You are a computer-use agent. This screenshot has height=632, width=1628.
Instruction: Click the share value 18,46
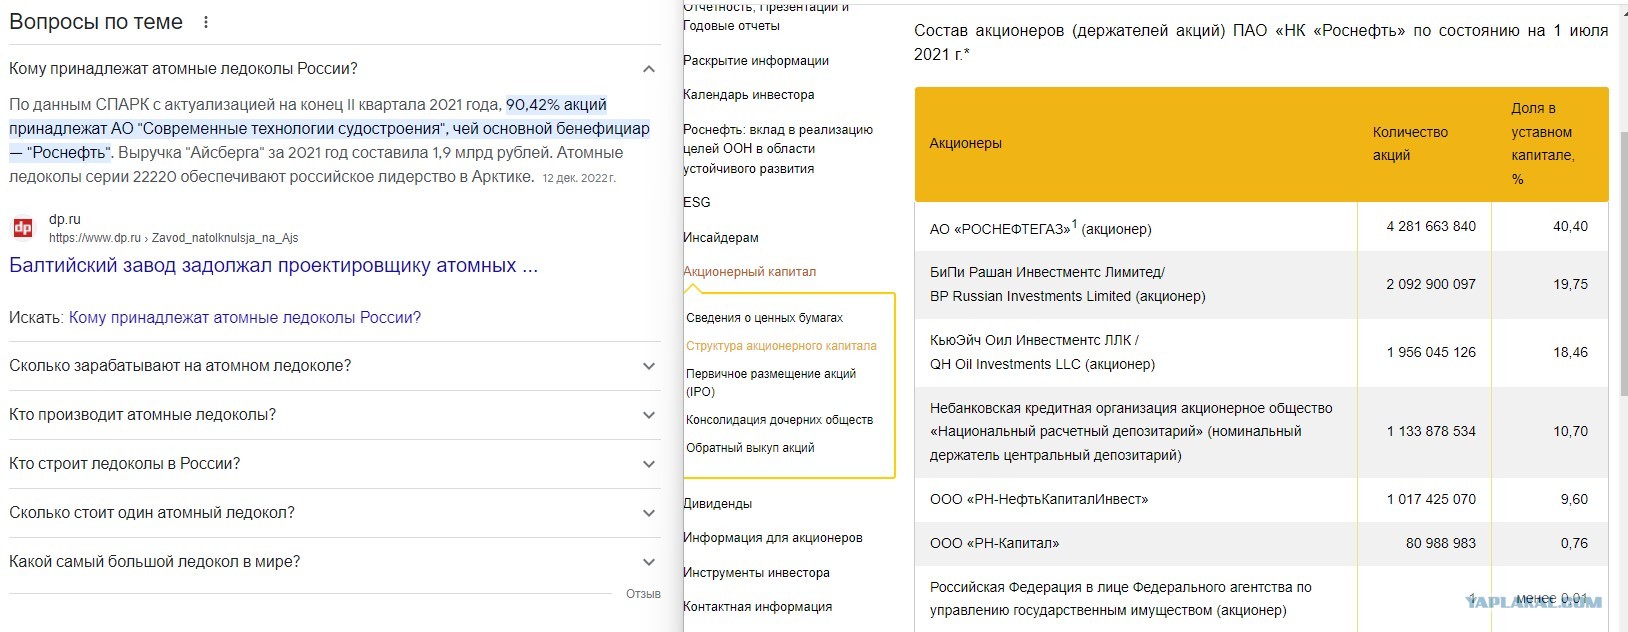(x=1570, y=353)
